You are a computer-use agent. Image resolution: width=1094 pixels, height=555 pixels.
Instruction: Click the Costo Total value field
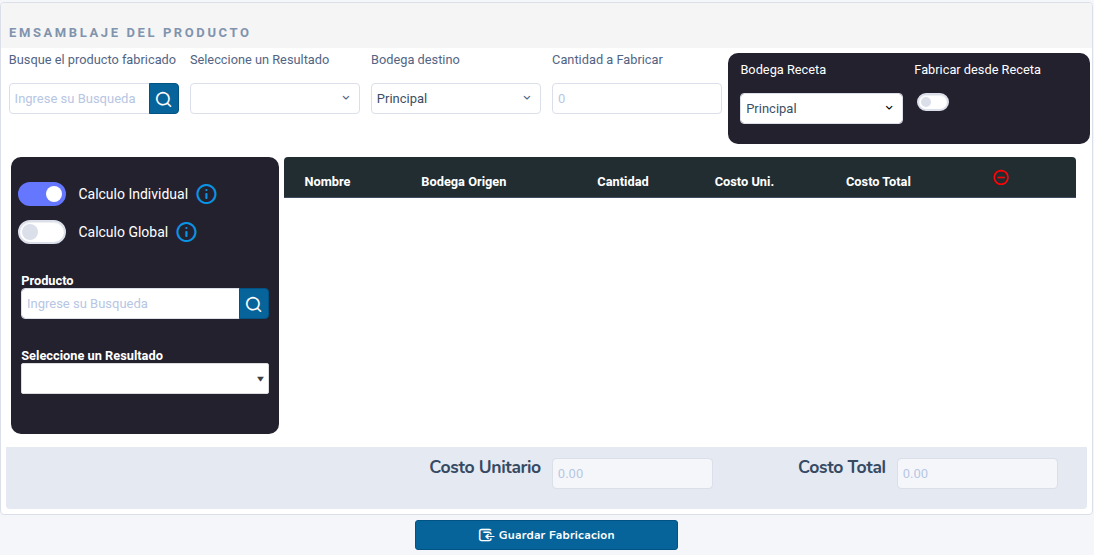click(x=977, y=473)
